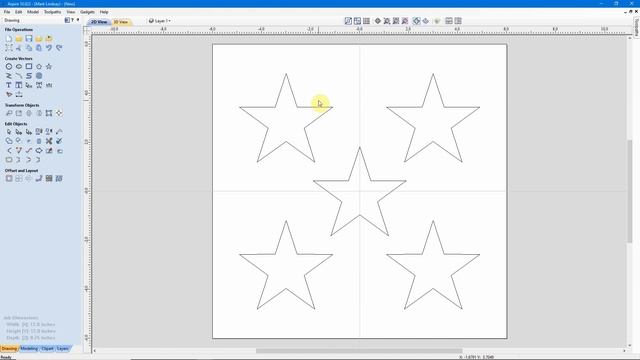Click the Weld Vectors icon
The width and height of the screenshot is (640, 360).
point(9,141)
